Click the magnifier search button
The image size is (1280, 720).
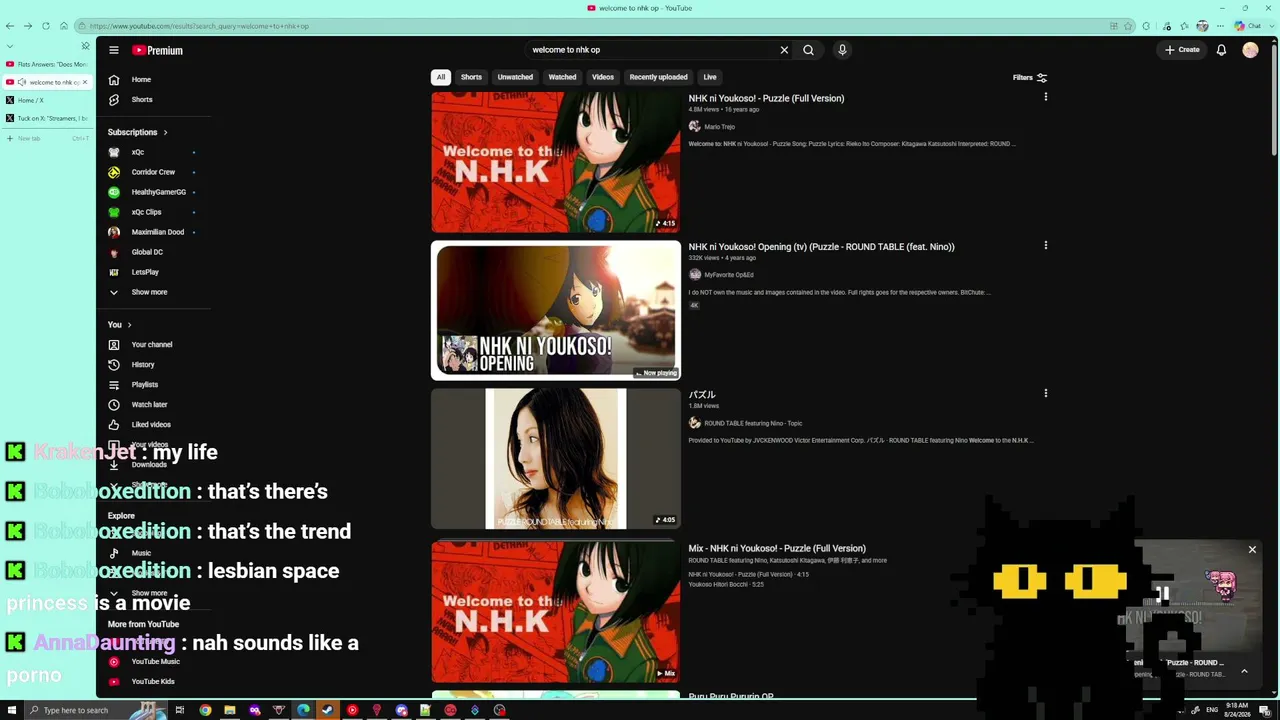(x=808, y=50)
